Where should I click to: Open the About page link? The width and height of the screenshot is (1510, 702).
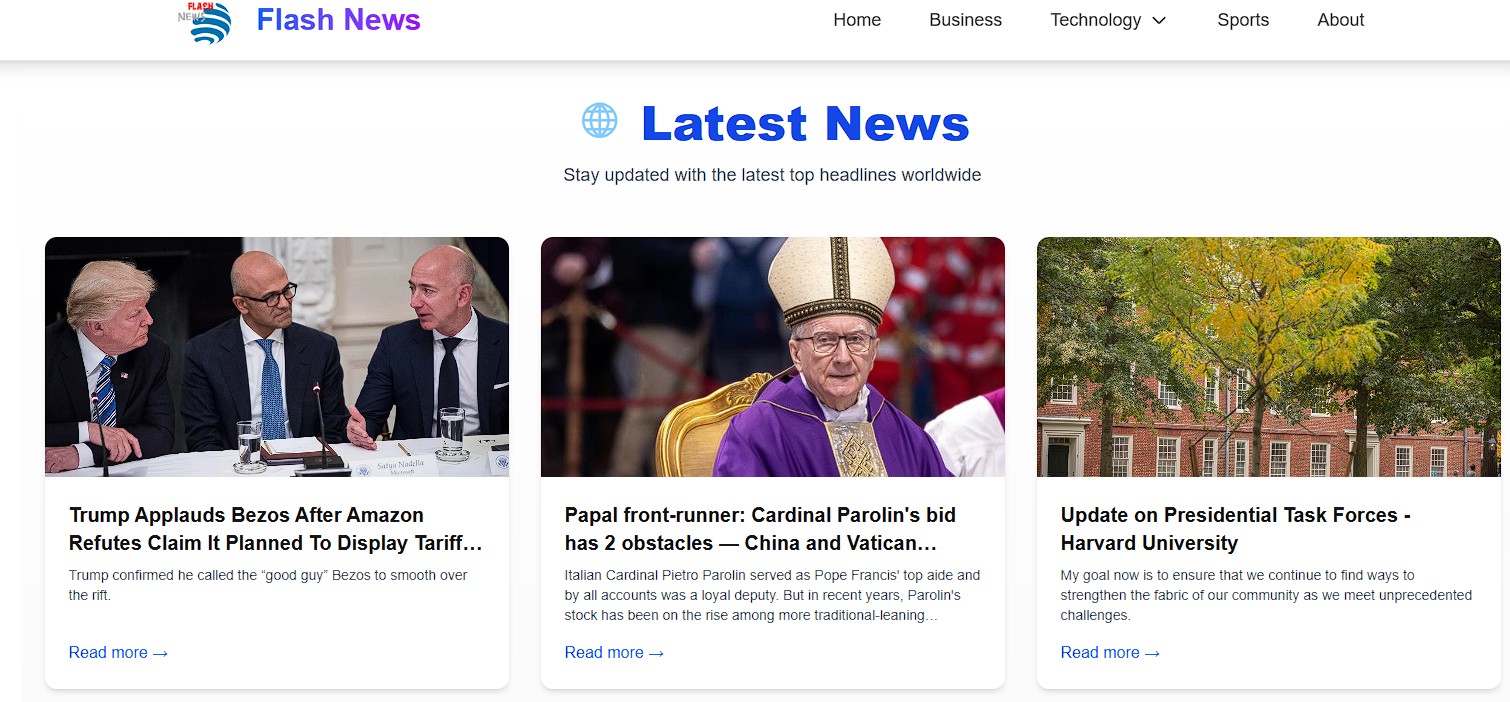point(1340,20)
